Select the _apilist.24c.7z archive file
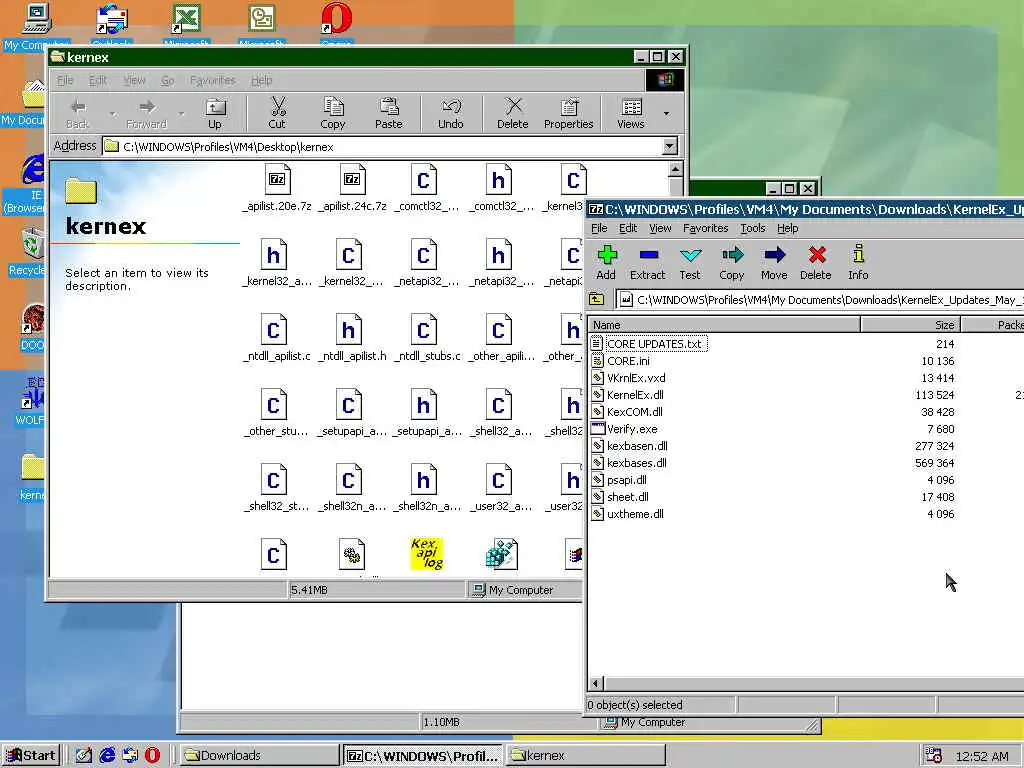Screen dimensions: 1024x768 coord(352,188)
